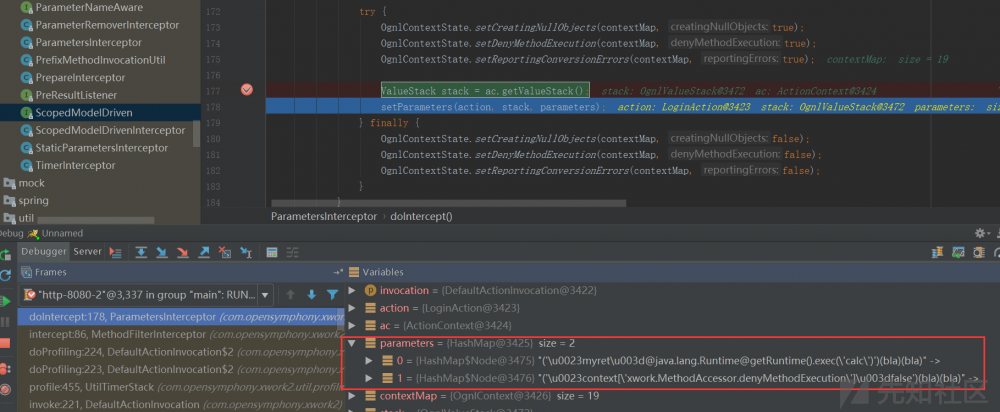Click the magnifier-on-list icon in the debug toolbar
The width and height of the screenshot is (1000, 412).
click(x=978, y=253)
